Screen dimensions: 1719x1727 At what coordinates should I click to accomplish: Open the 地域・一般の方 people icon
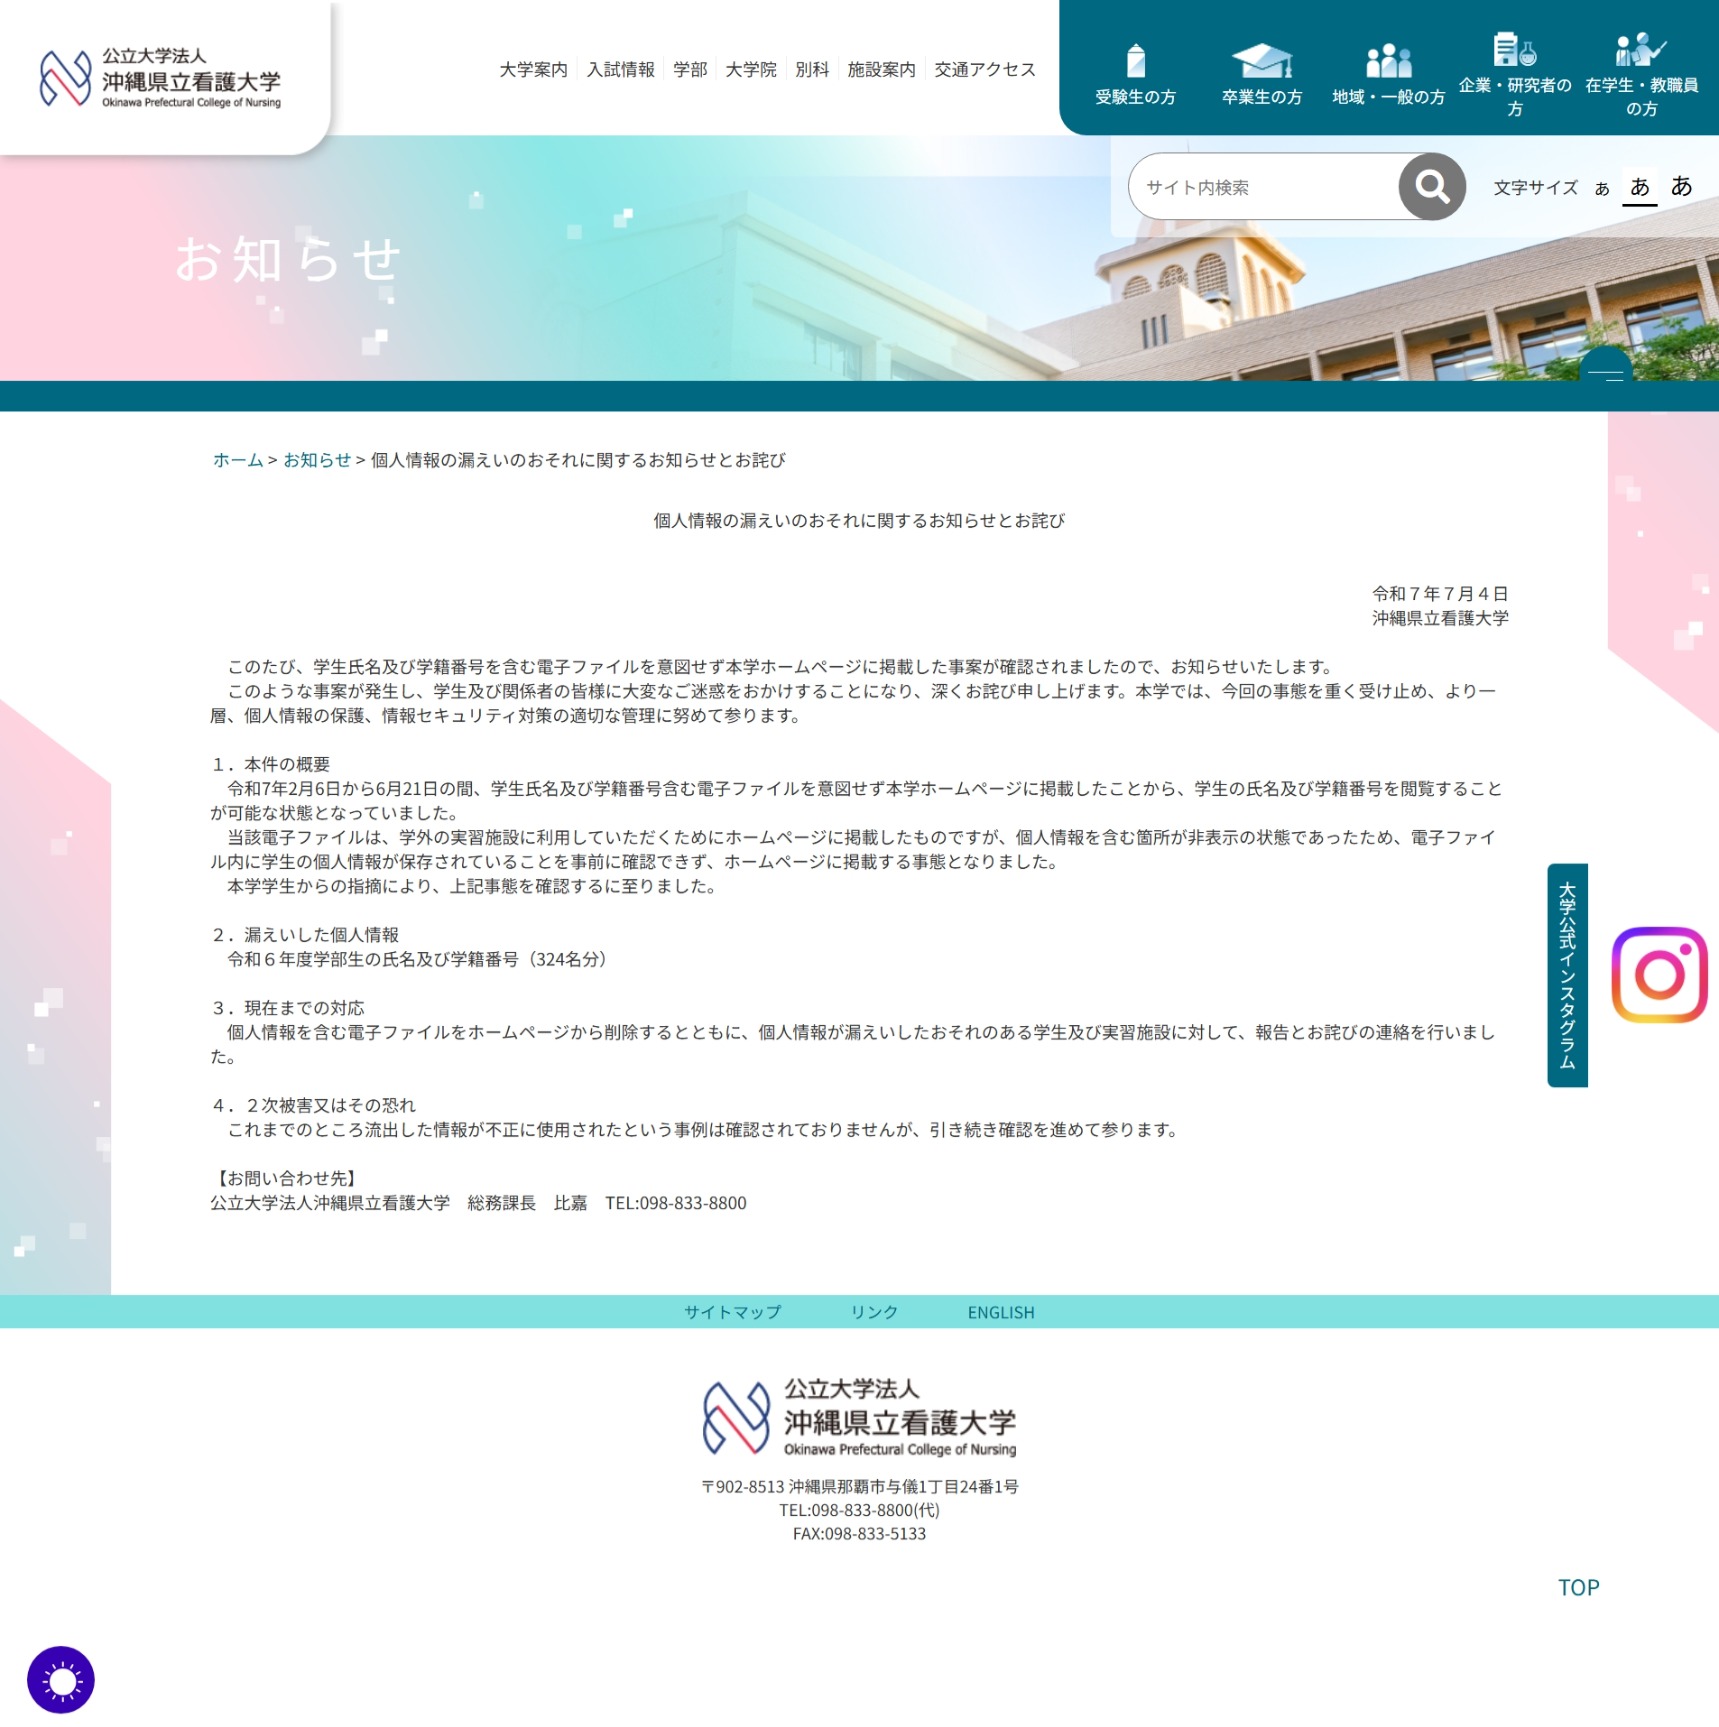coord(1388,75)
